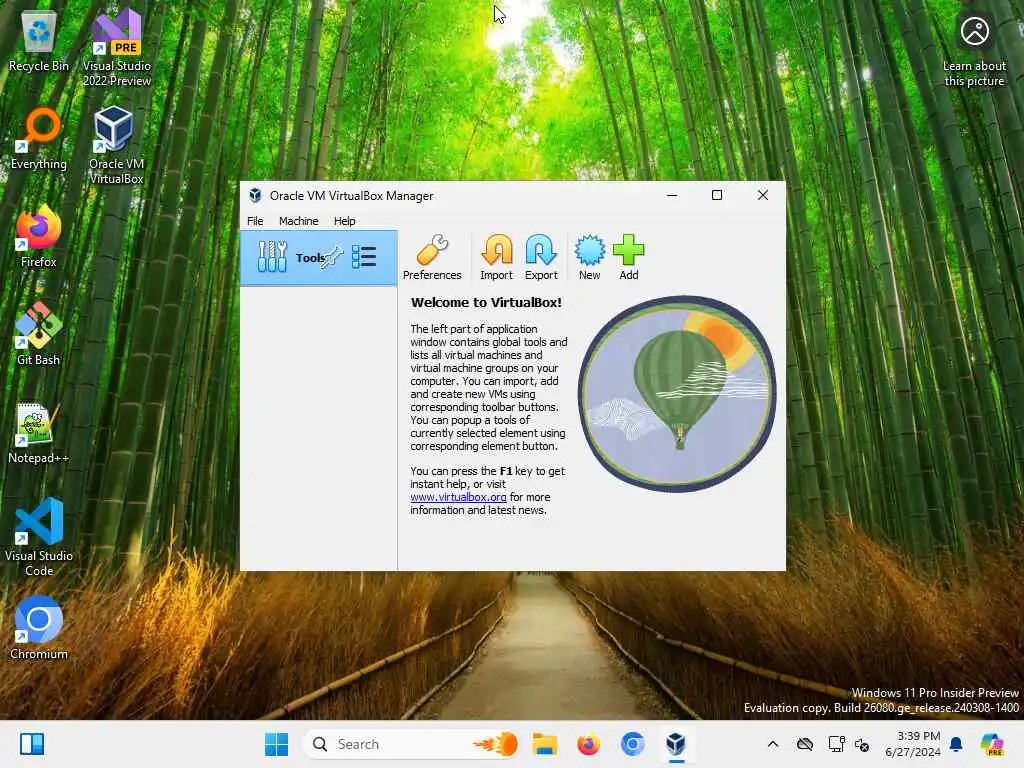
Task: Create a New virtual machine
Action: [x=589, y=258]
